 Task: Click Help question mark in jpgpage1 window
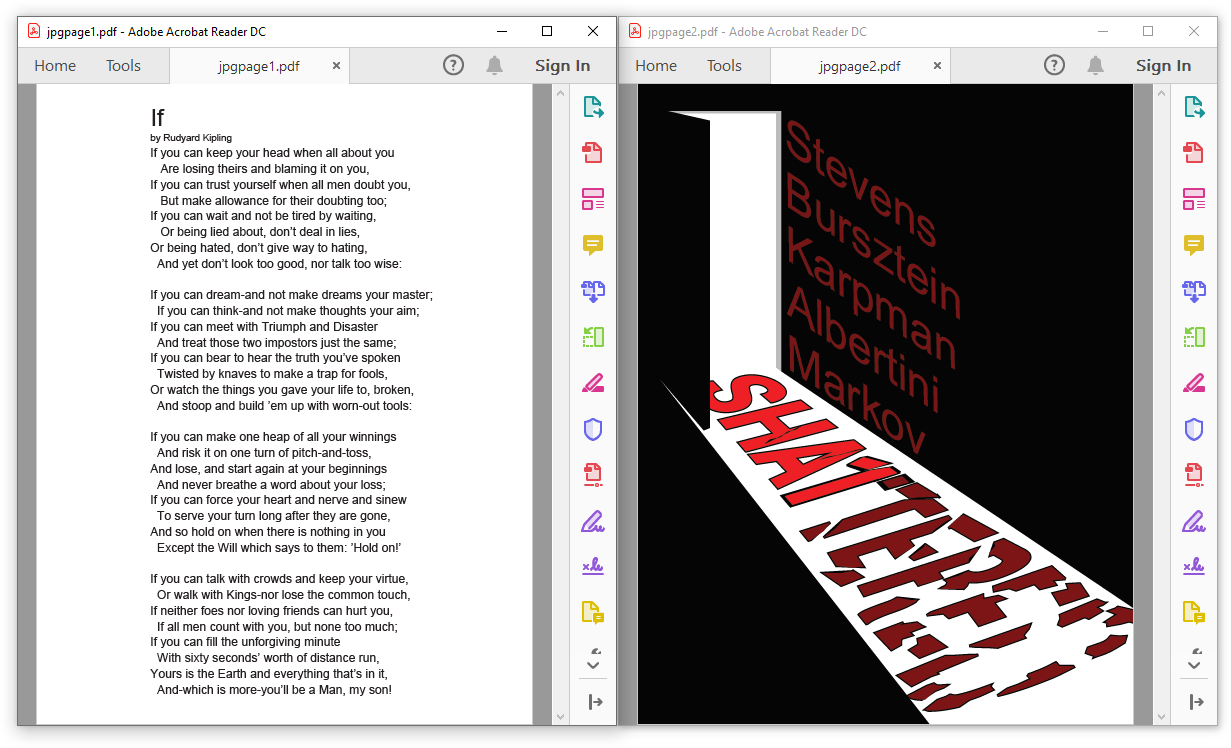(x=453, y=66)
